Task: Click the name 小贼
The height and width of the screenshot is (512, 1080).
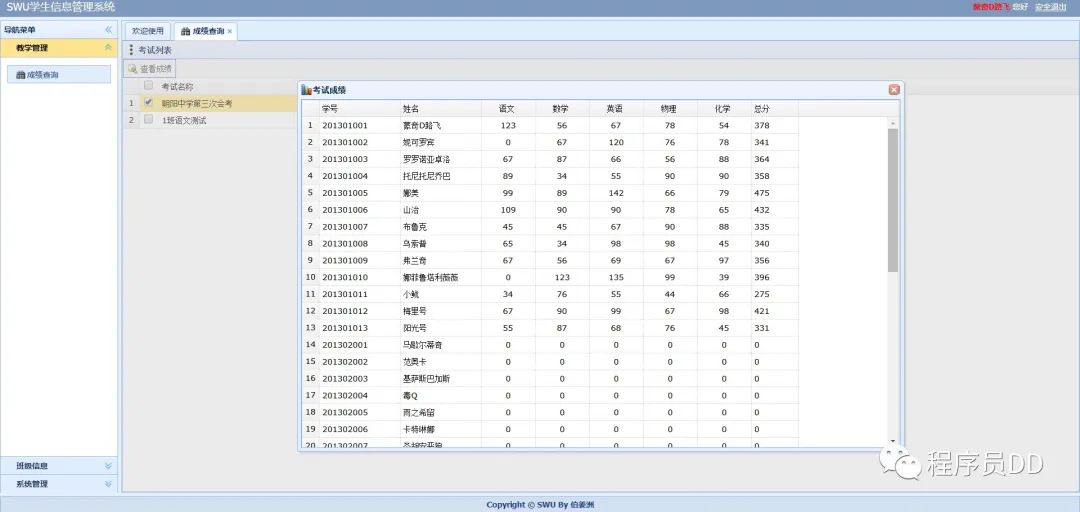Action: [411, 294]
